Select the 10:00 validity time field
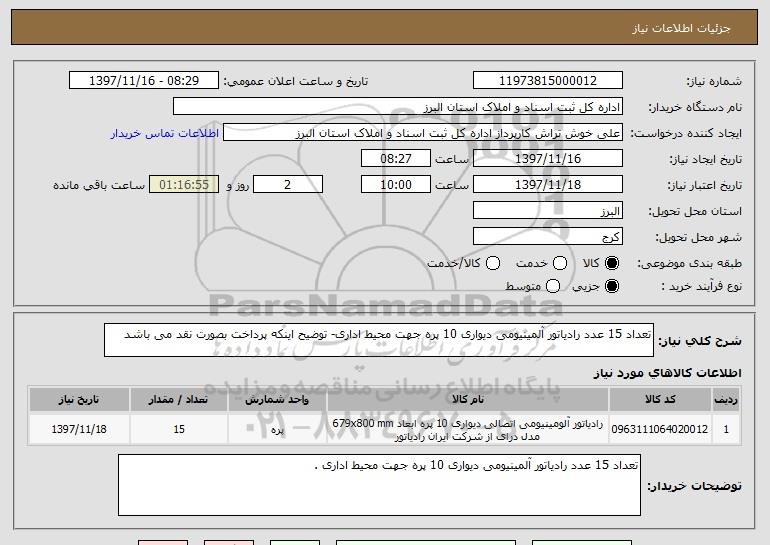The image size is (770, 545). (x=395, y=185)
